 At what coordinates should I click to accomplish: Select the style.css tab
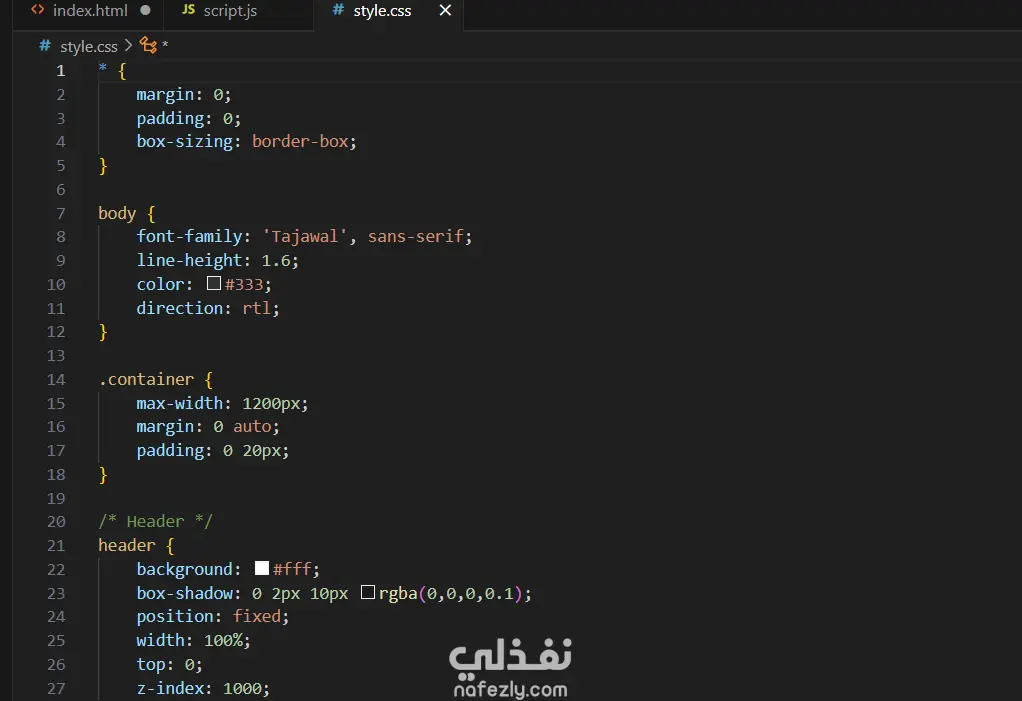382,11
